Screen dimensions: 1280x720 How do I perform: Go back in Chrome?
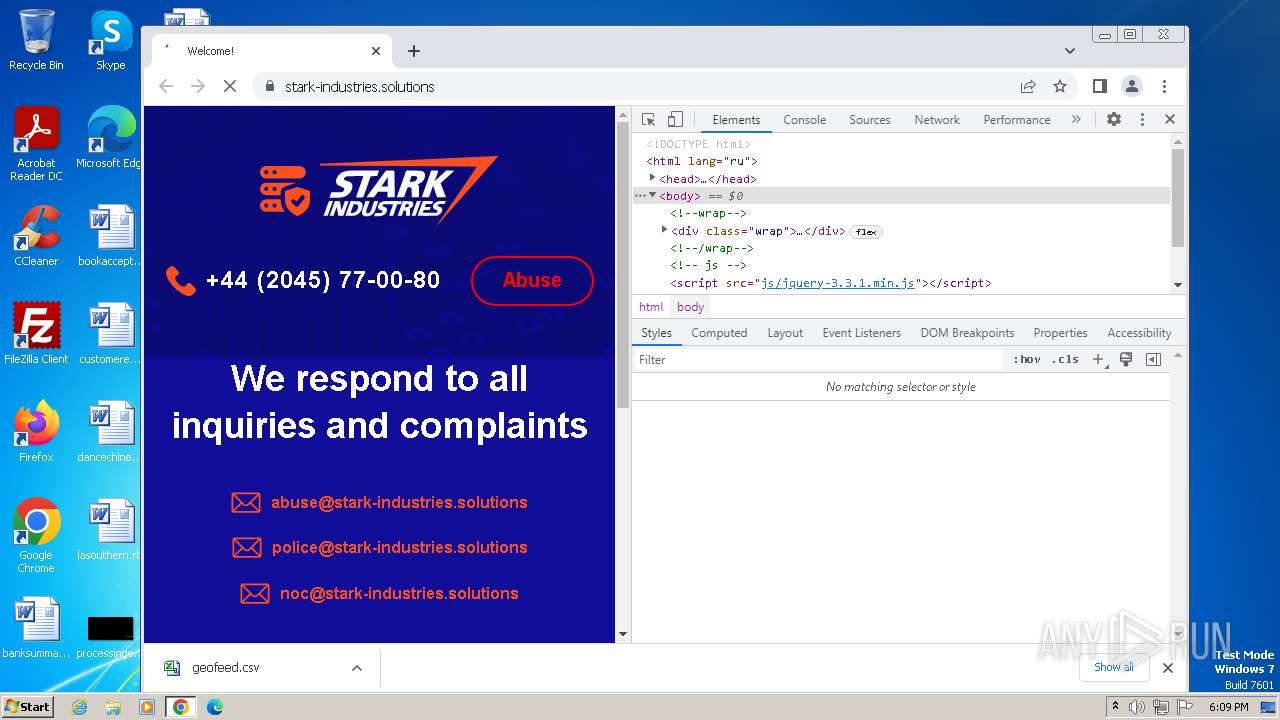click(166, 87)
